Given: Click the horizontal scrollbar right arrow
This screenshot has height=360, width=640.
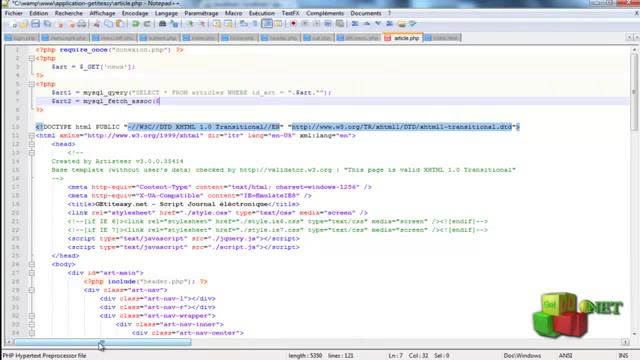Looking at the screenshot, I should 625,342.
